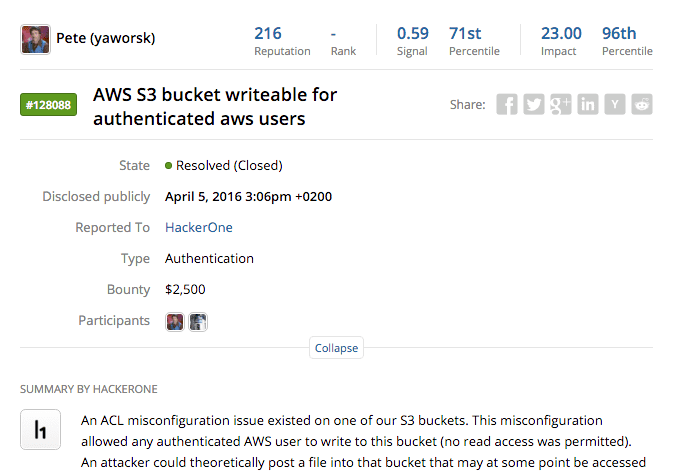Image resolution: width=673 pixels, height=474 pixels.
Task: Click first participant avatar
Action: (175, 321)
